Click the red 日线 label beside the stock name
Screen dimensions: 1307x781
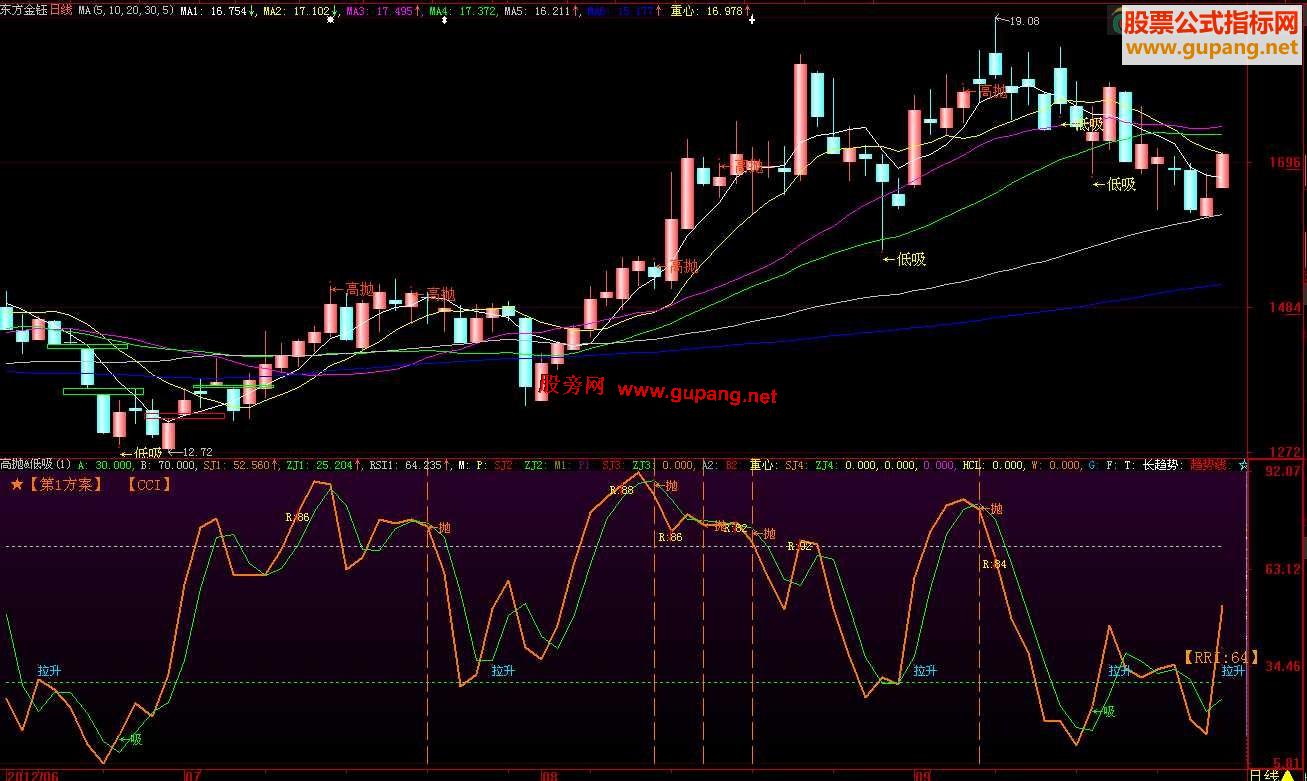(62, 10)
